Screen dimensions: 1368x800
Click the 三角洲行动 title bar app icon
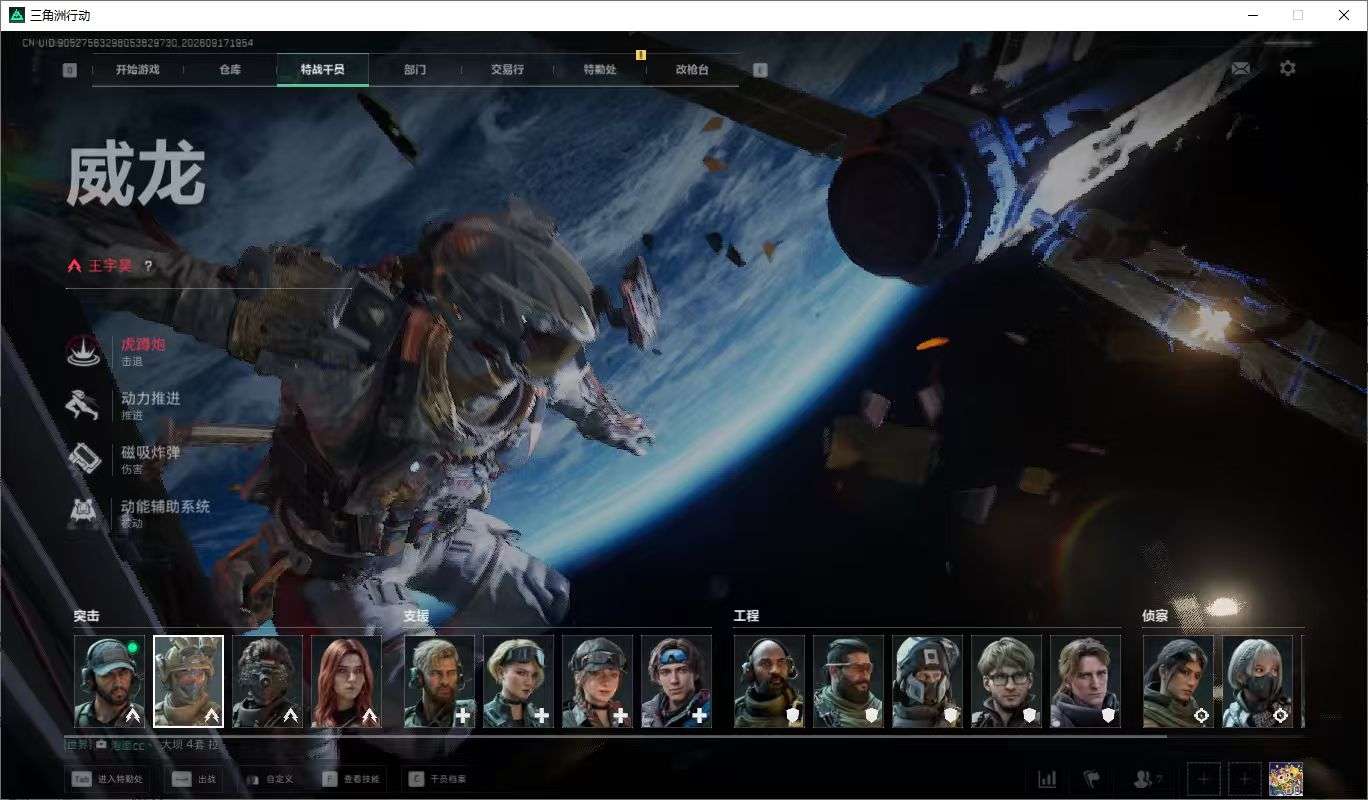point(16,15)
